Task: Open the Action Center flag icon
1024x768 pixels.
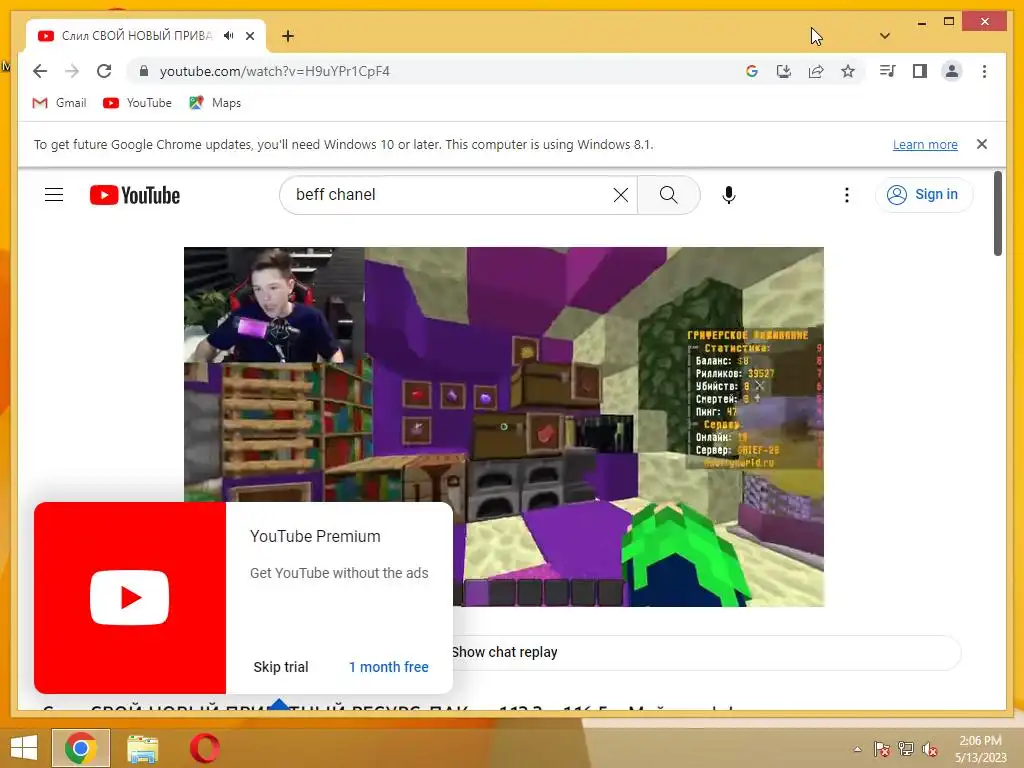Action: click(x=881, y=749)
